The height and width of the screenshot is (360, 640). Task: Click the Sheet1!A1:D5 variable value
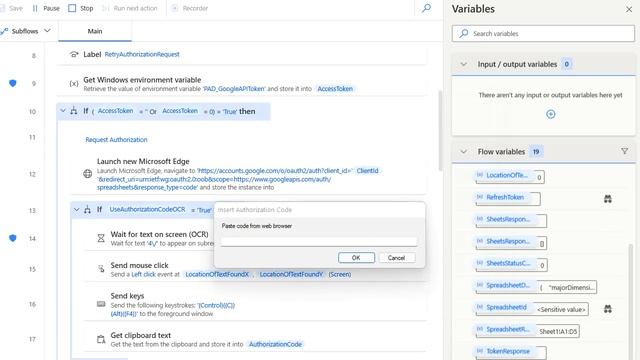click(558, 331)
